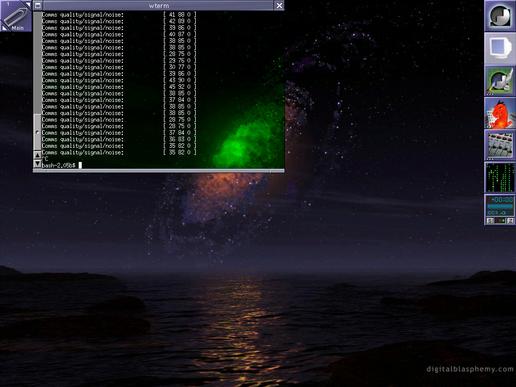Screen dimensions: 516x387
Task: Close the wterm window
Action: (279, 5)
